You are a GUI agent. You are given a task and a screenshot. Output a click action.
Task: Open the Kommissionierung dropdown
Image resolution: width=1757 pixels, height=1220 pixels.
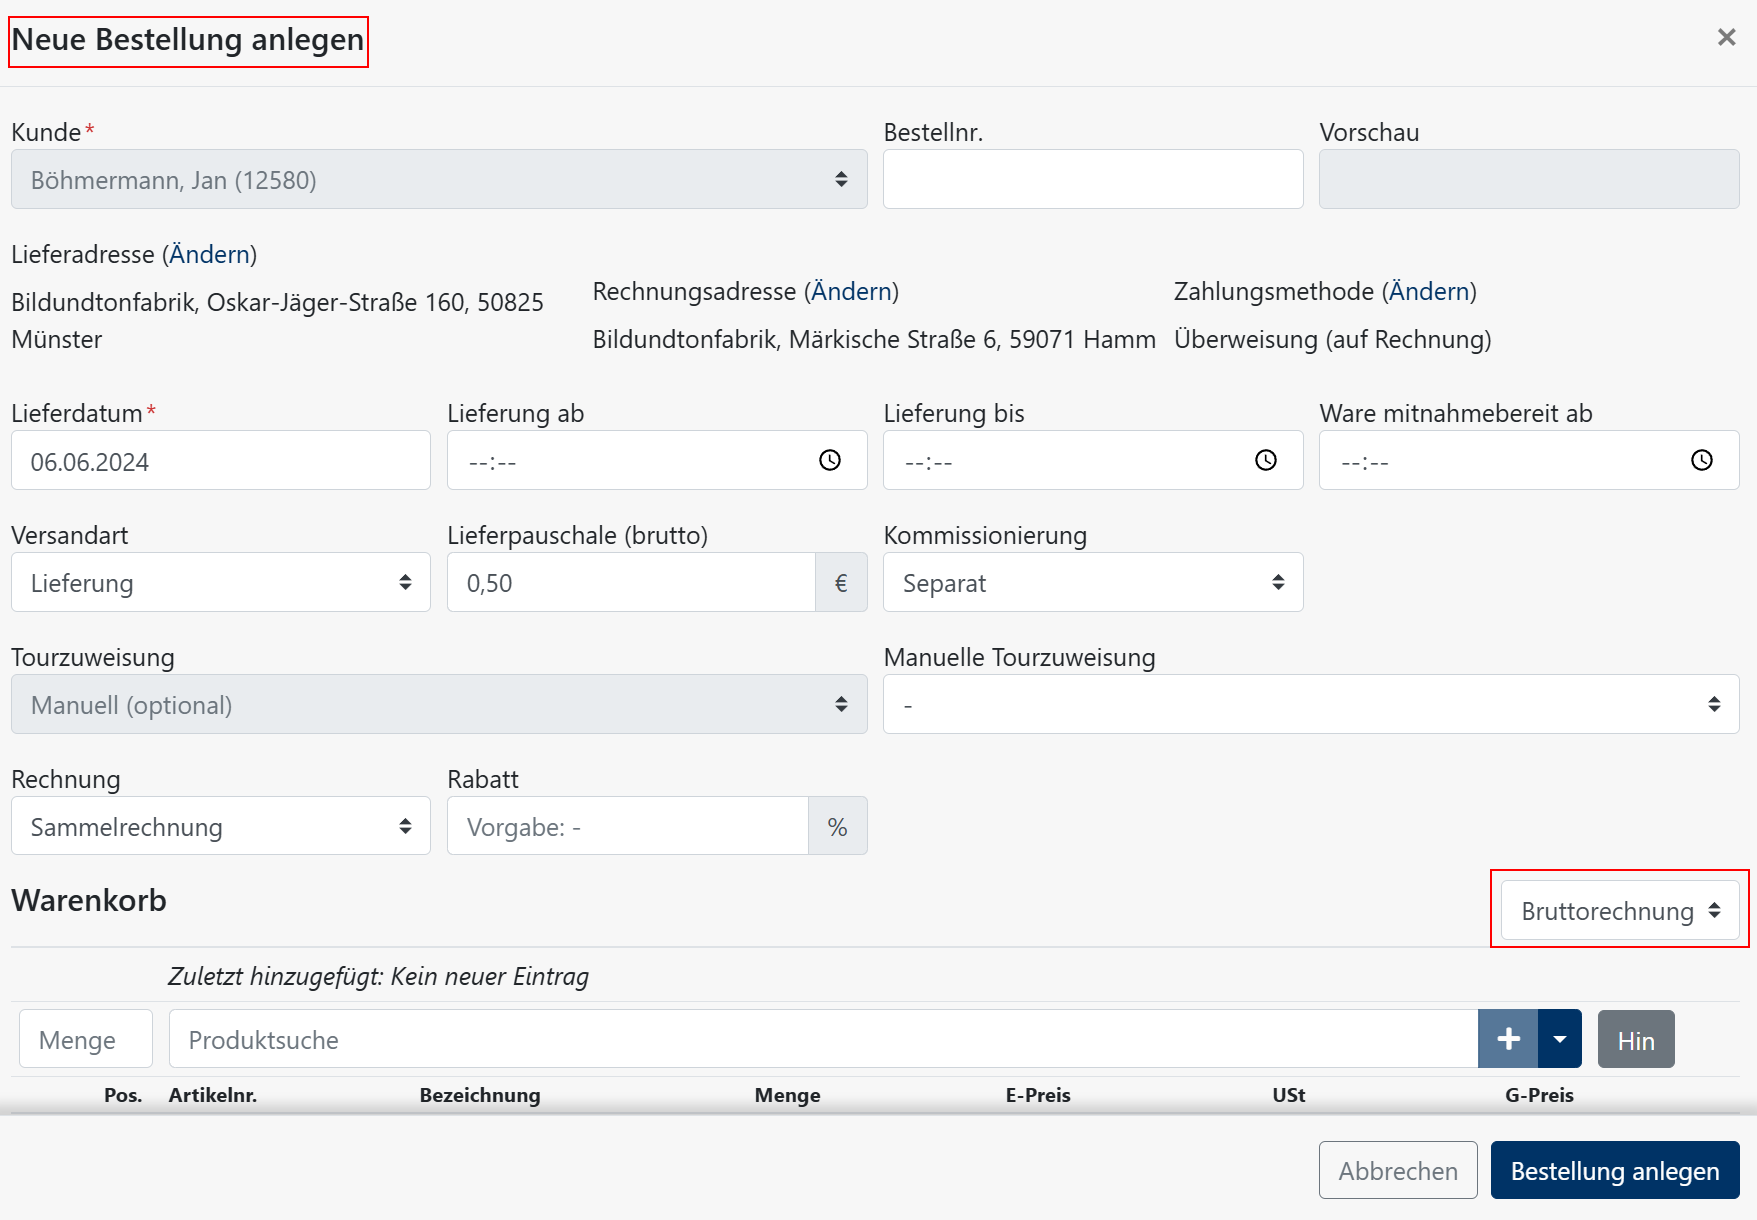point(1093,582)
